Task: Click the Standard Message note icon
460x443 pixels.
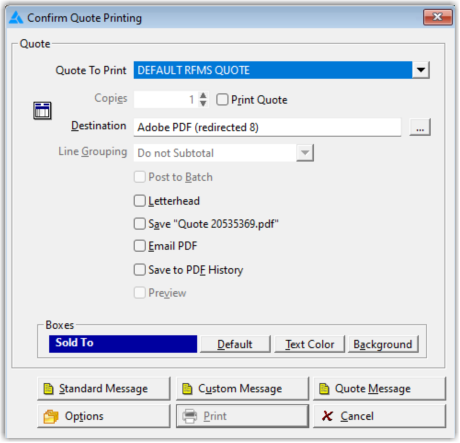Action: 49,389
